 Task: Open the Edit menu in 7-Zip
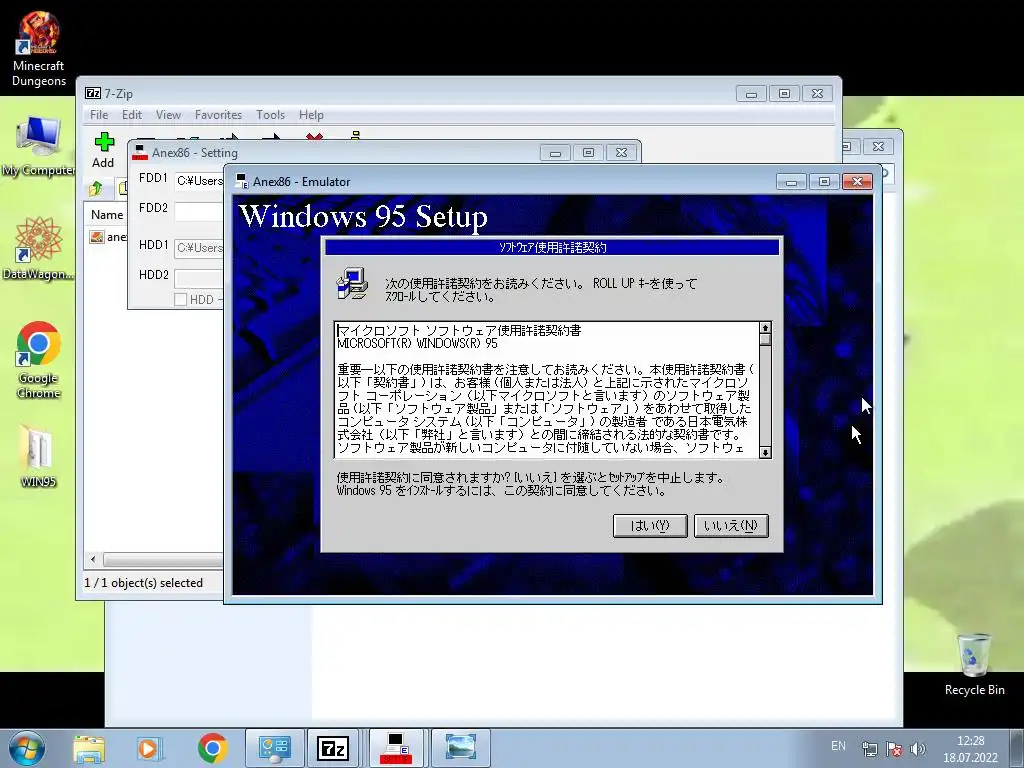132,115
